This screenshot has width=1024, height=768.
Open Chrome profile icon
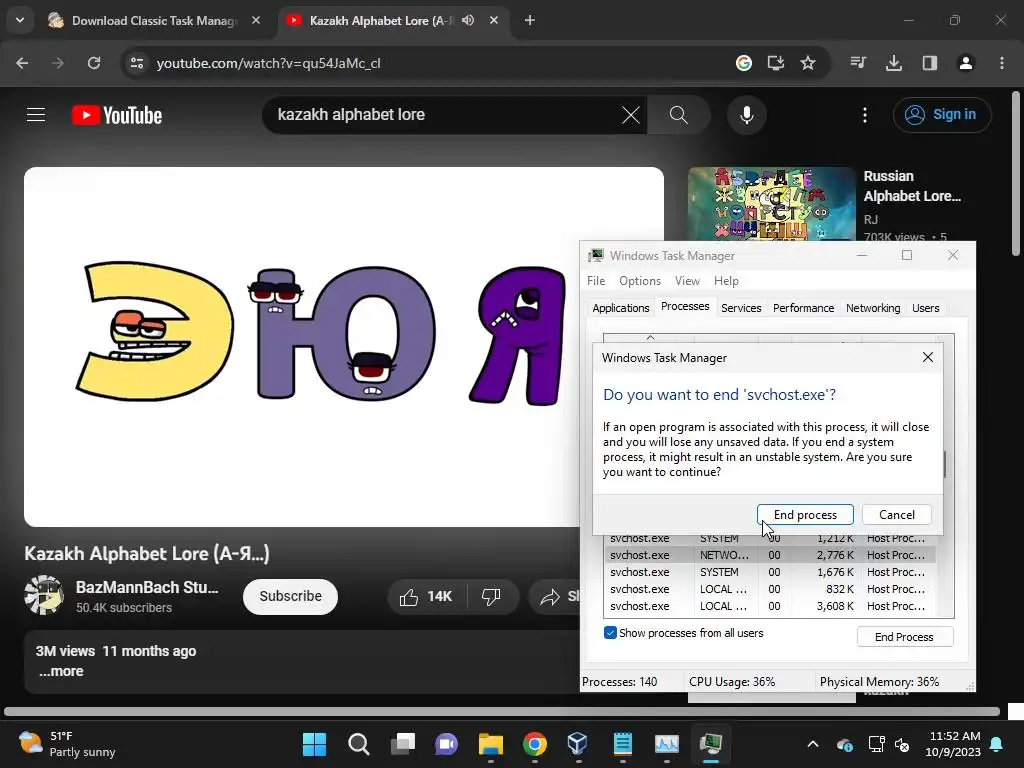[966, 63]
